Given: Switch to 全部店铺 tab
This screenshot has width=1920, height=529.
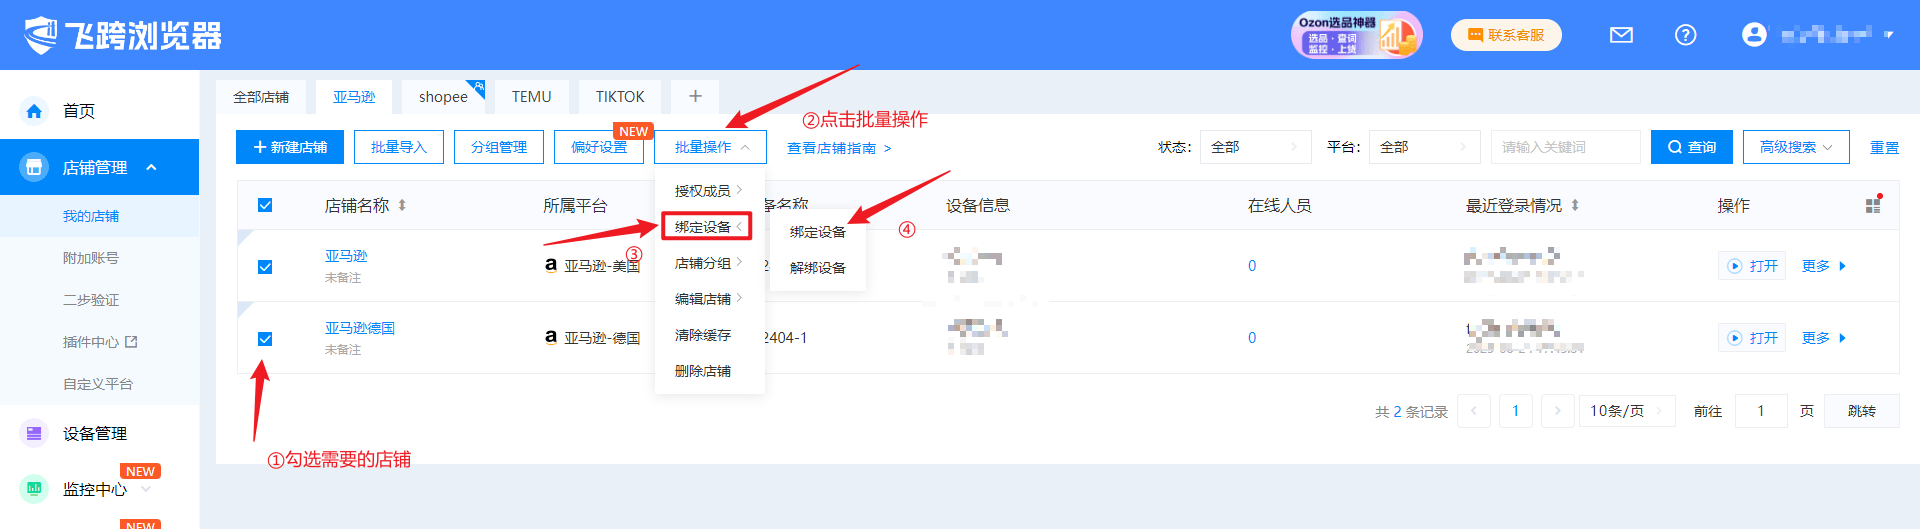Looking at the screenshot, I should coord(261,97).
